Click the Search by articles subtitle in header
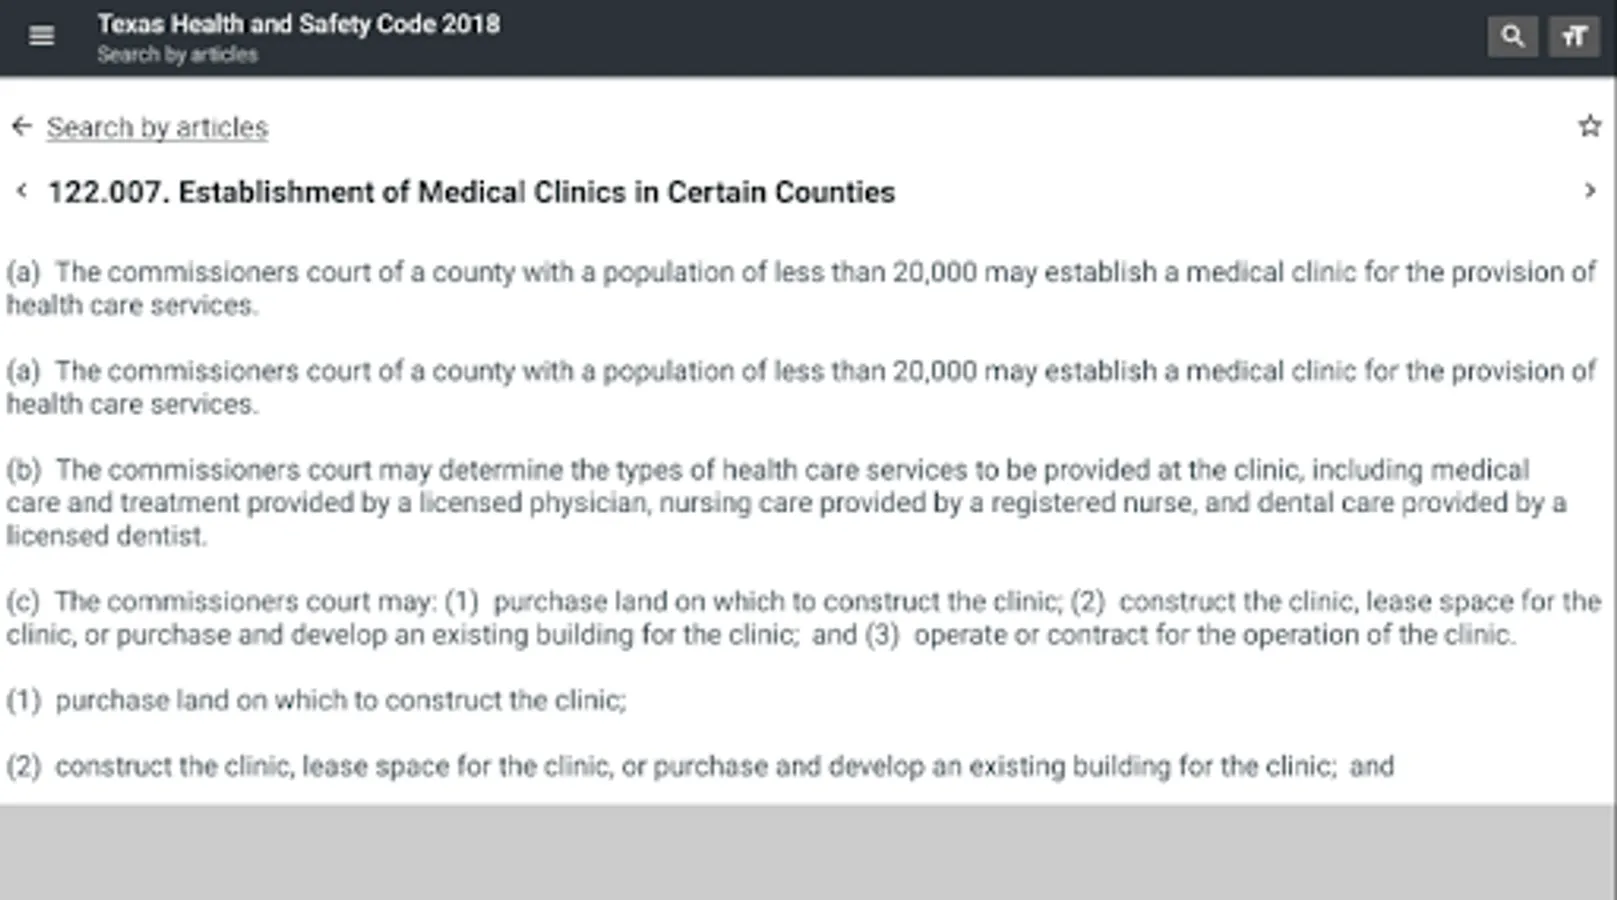Image resolution: width=1617 pixels, height=900 pixels. pyautogui.click(x=177, y=55)
